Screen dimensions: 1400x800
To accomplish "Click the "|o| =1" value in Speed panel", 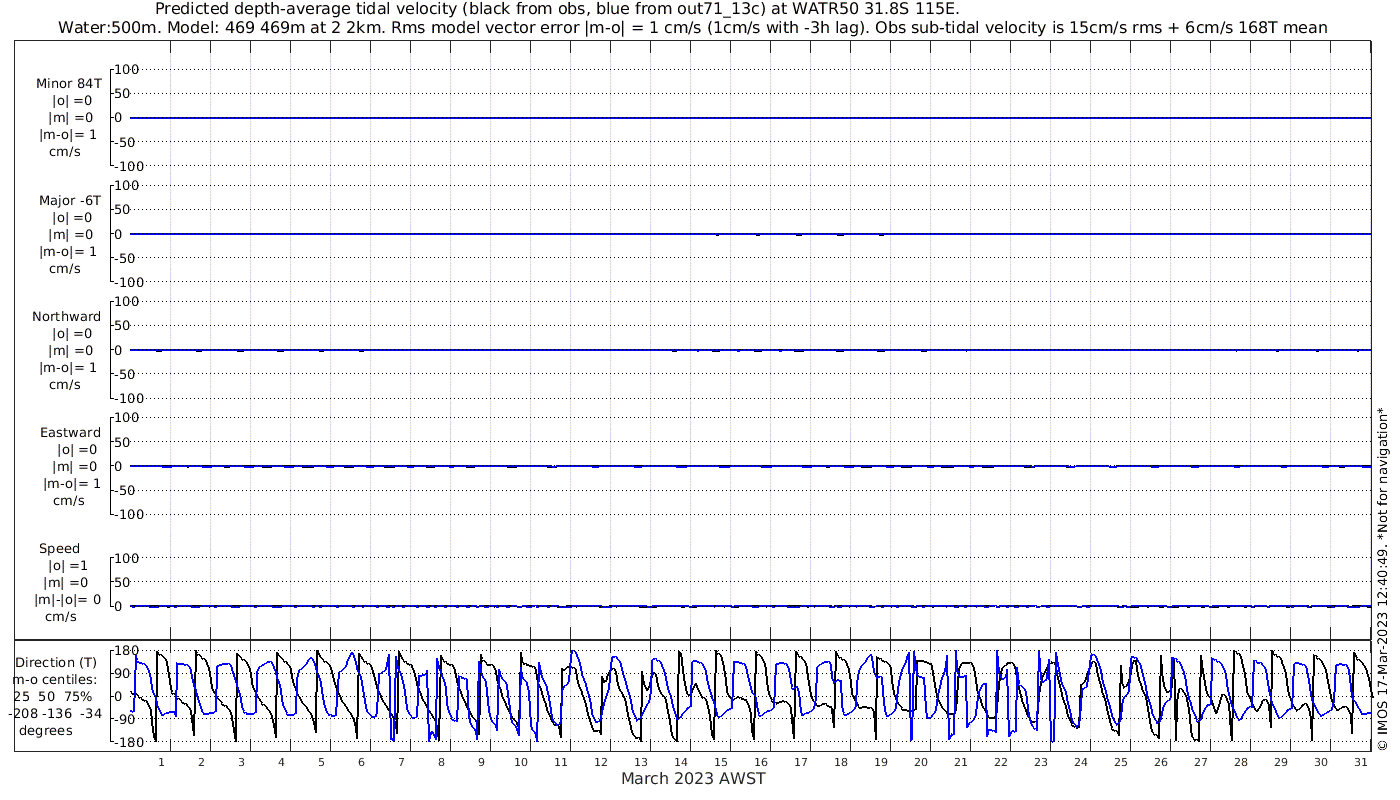I will pyautogui.click(x=68, y=566).
